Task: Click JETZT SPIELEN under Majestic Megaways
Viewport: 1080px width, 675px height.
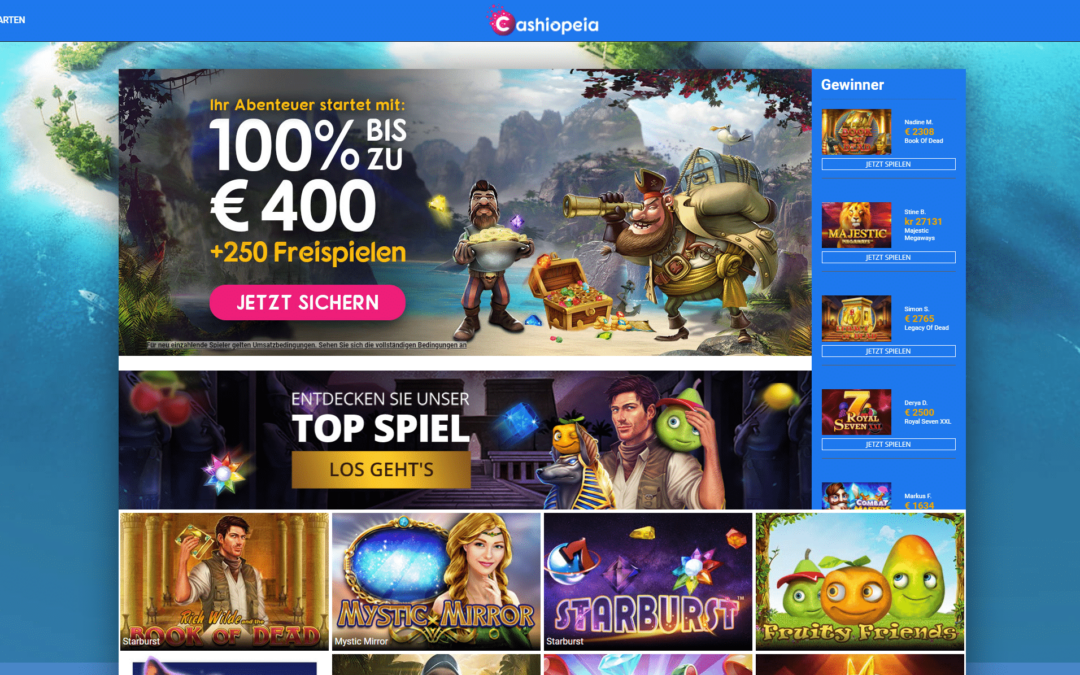Action: pyautogui.click(x=889, y=257)
